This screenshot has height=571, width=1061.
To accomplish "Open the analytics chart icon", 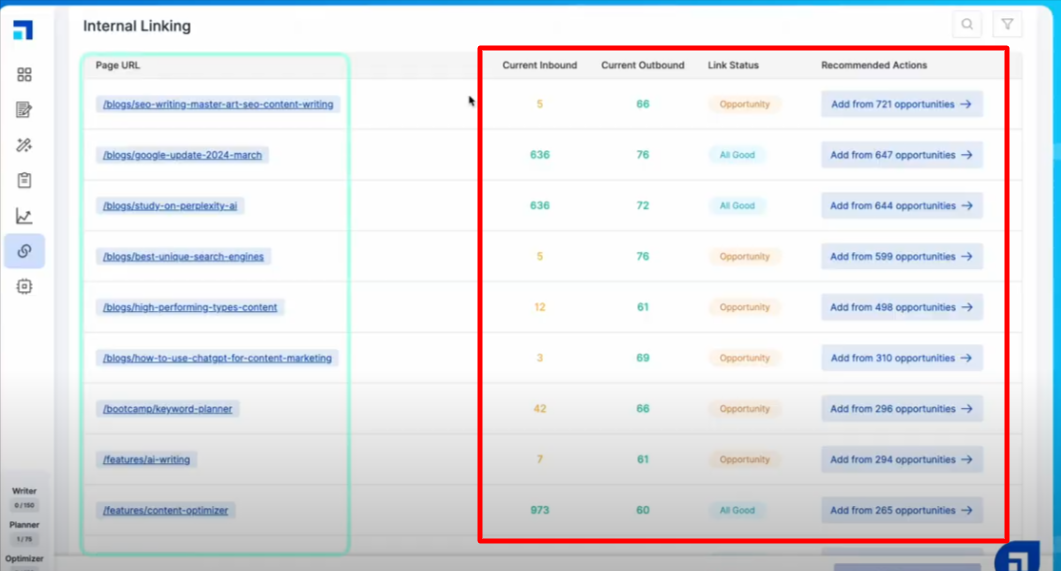I will [x=24, y=216].
